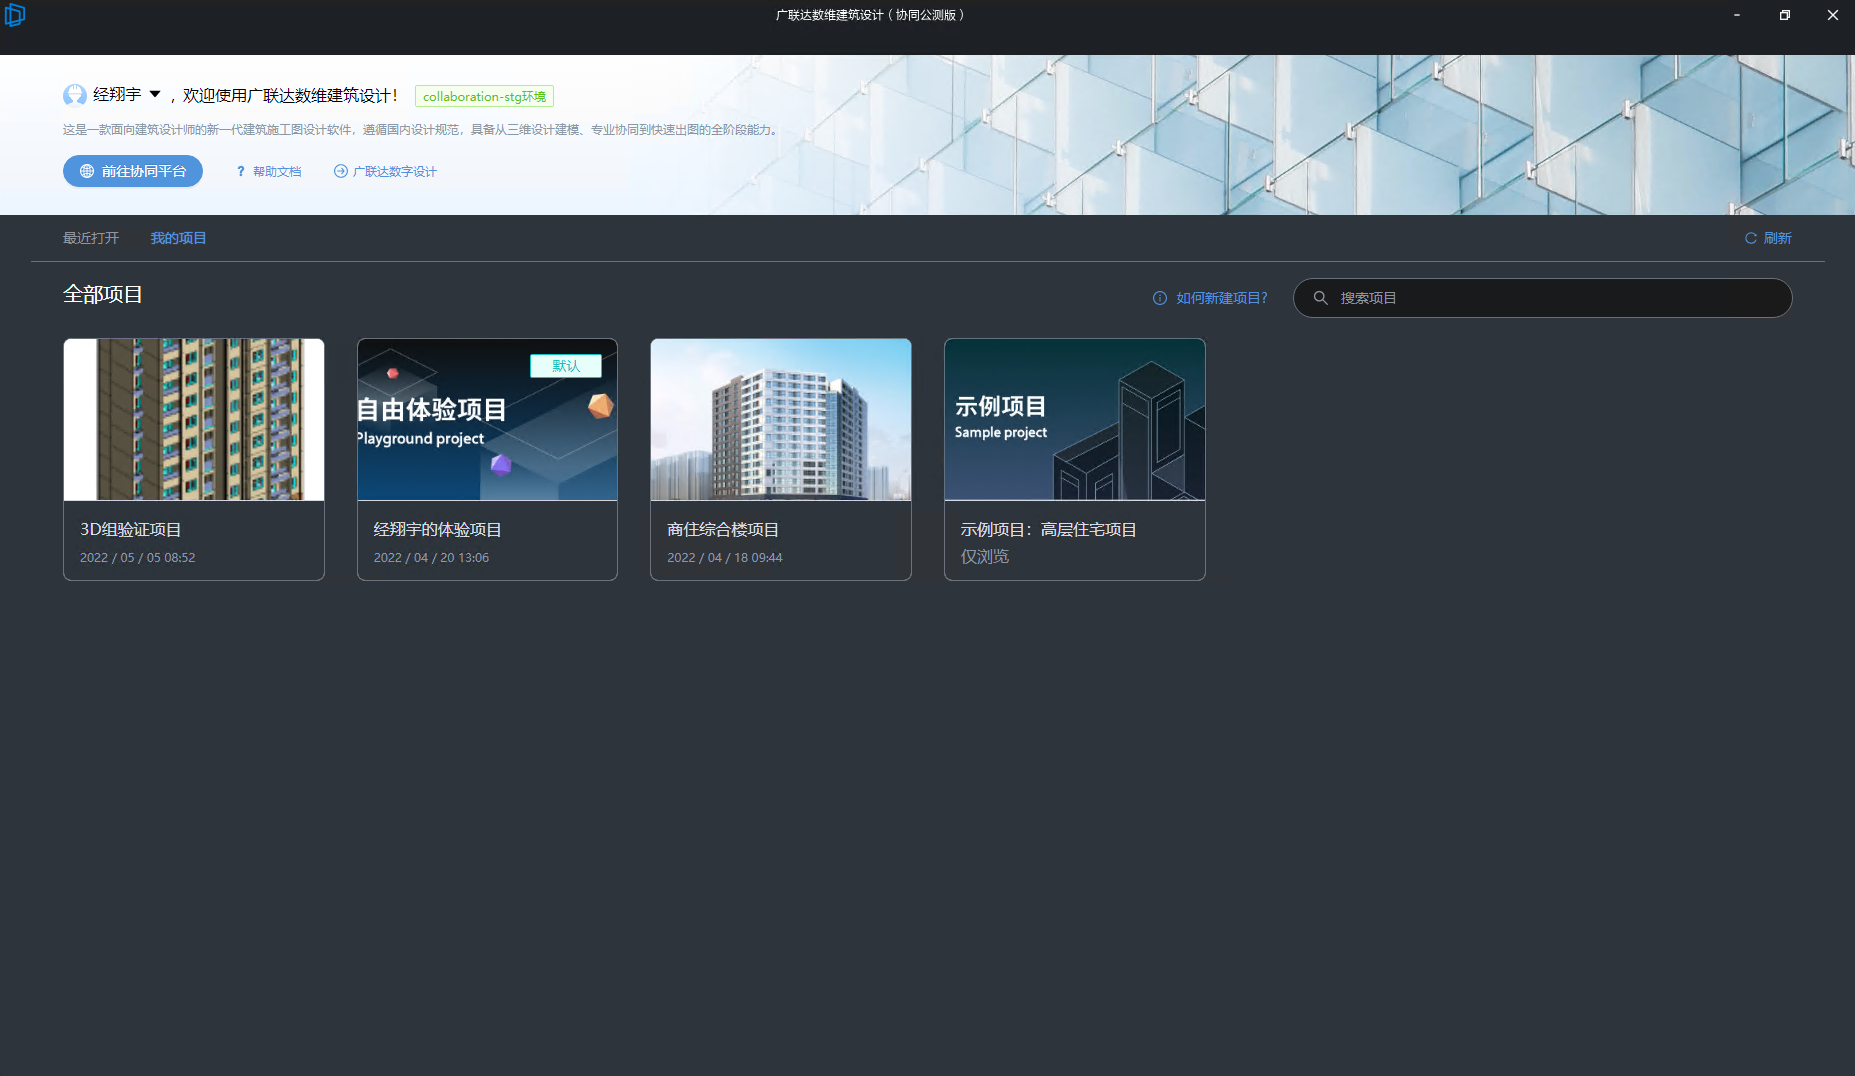Click the date 2022 / 05 / 05 08:52
The width and height of the screenshot is (1855, 1076).
[x=138, y=558]
